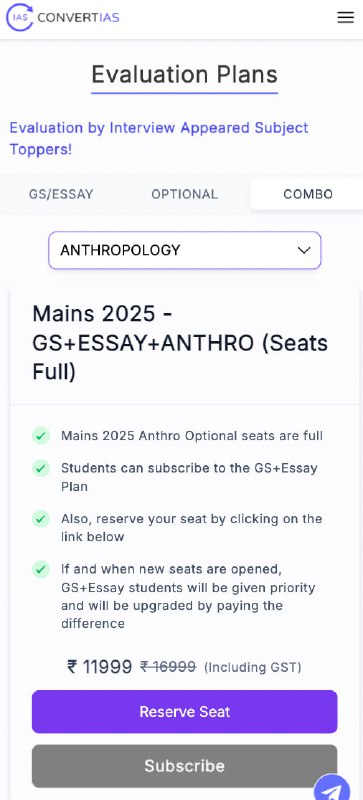Click the Interview Appeared Subject Toppers text
This screenshot has width=363, height=800.
coord(159,139)
